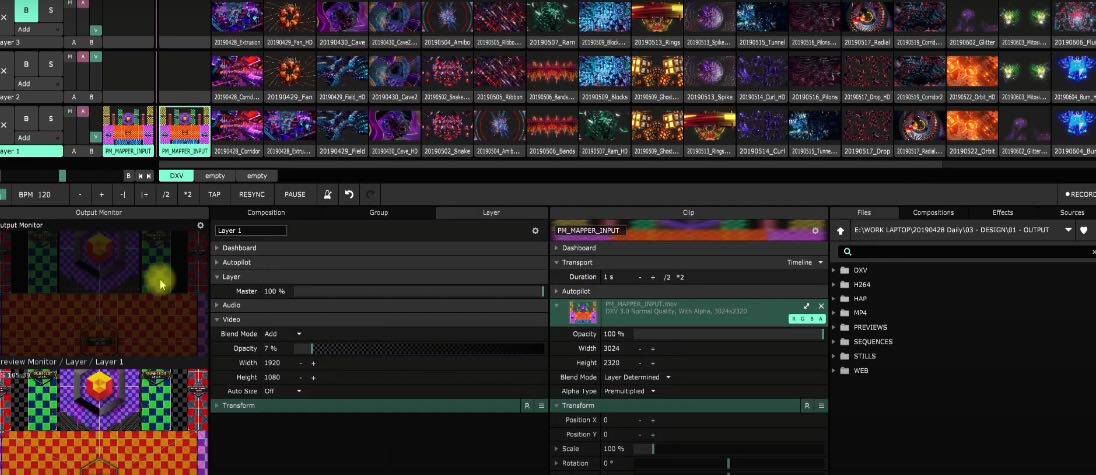
Task: Toggle bypass B on Layer 1
Action: point(27,118)
